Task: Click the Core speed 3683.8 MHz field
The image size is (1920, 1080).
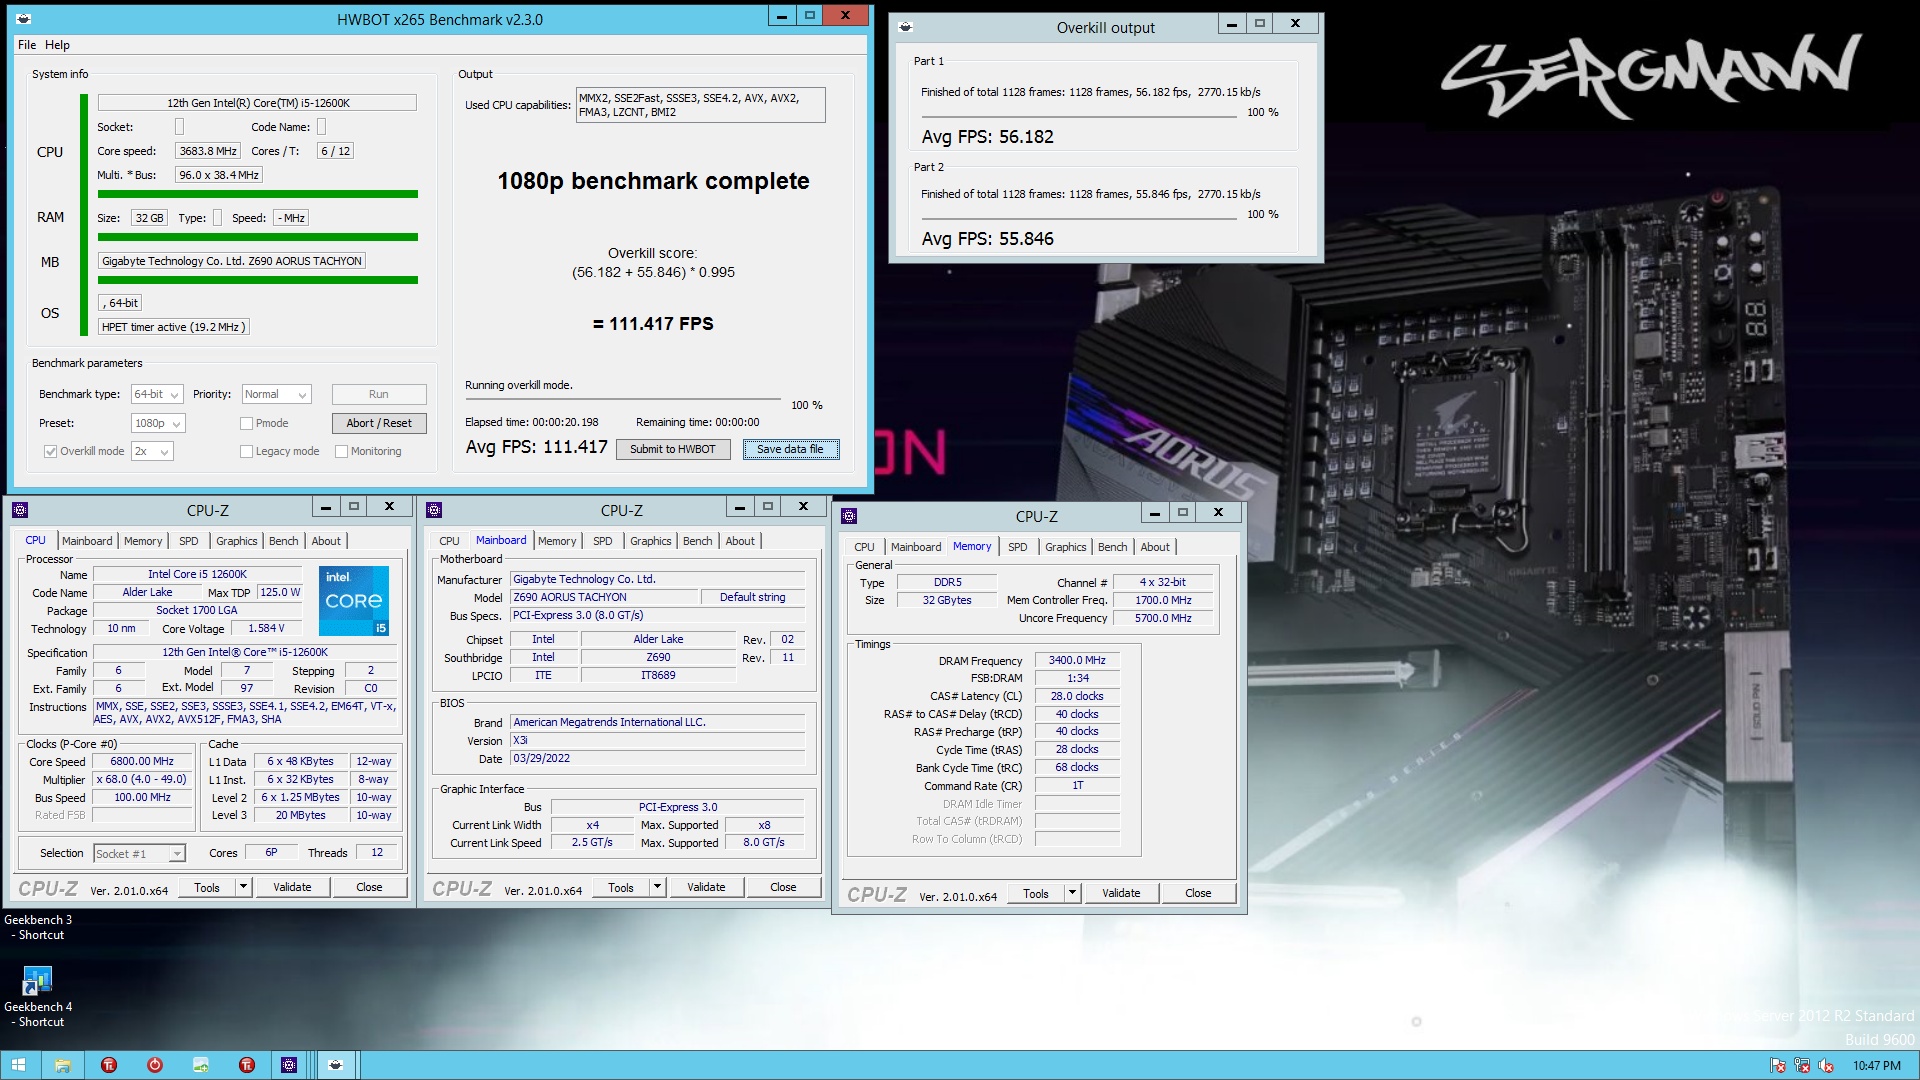Action: 208,151
